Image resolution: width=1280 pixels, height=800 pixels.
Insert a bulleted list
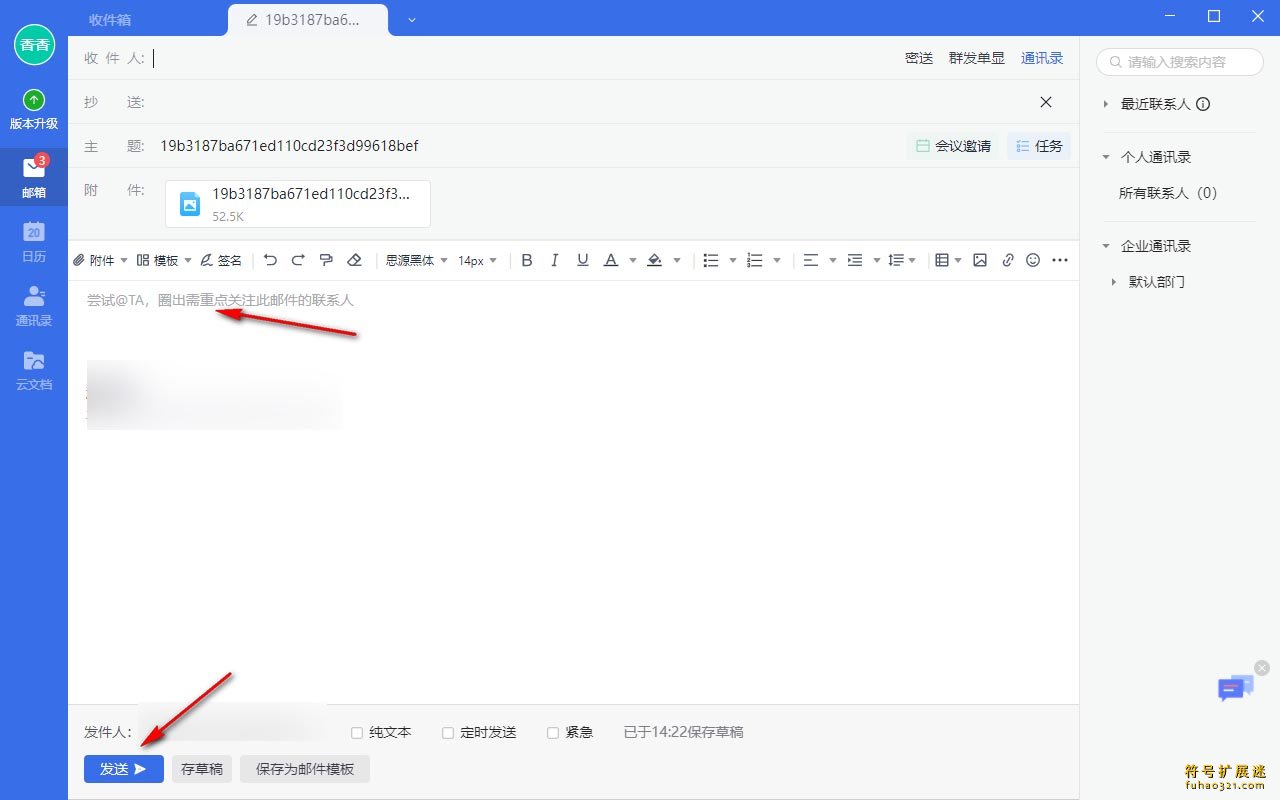pos(711,260)
